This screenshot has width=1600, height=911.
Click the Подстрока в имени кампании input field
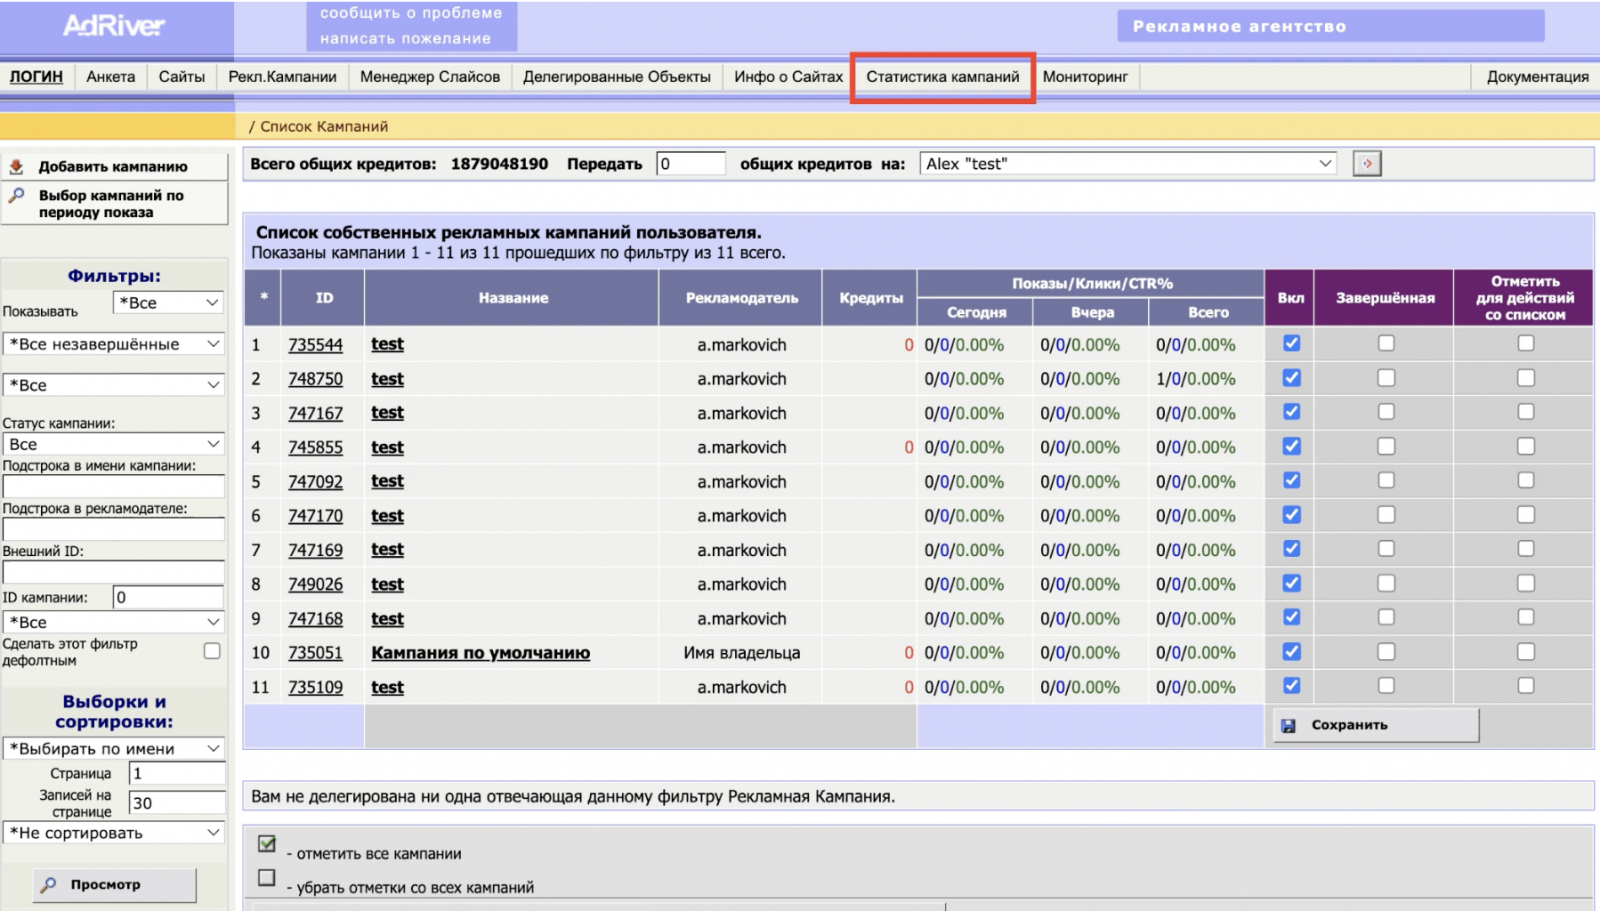click(x=114, y=487)
